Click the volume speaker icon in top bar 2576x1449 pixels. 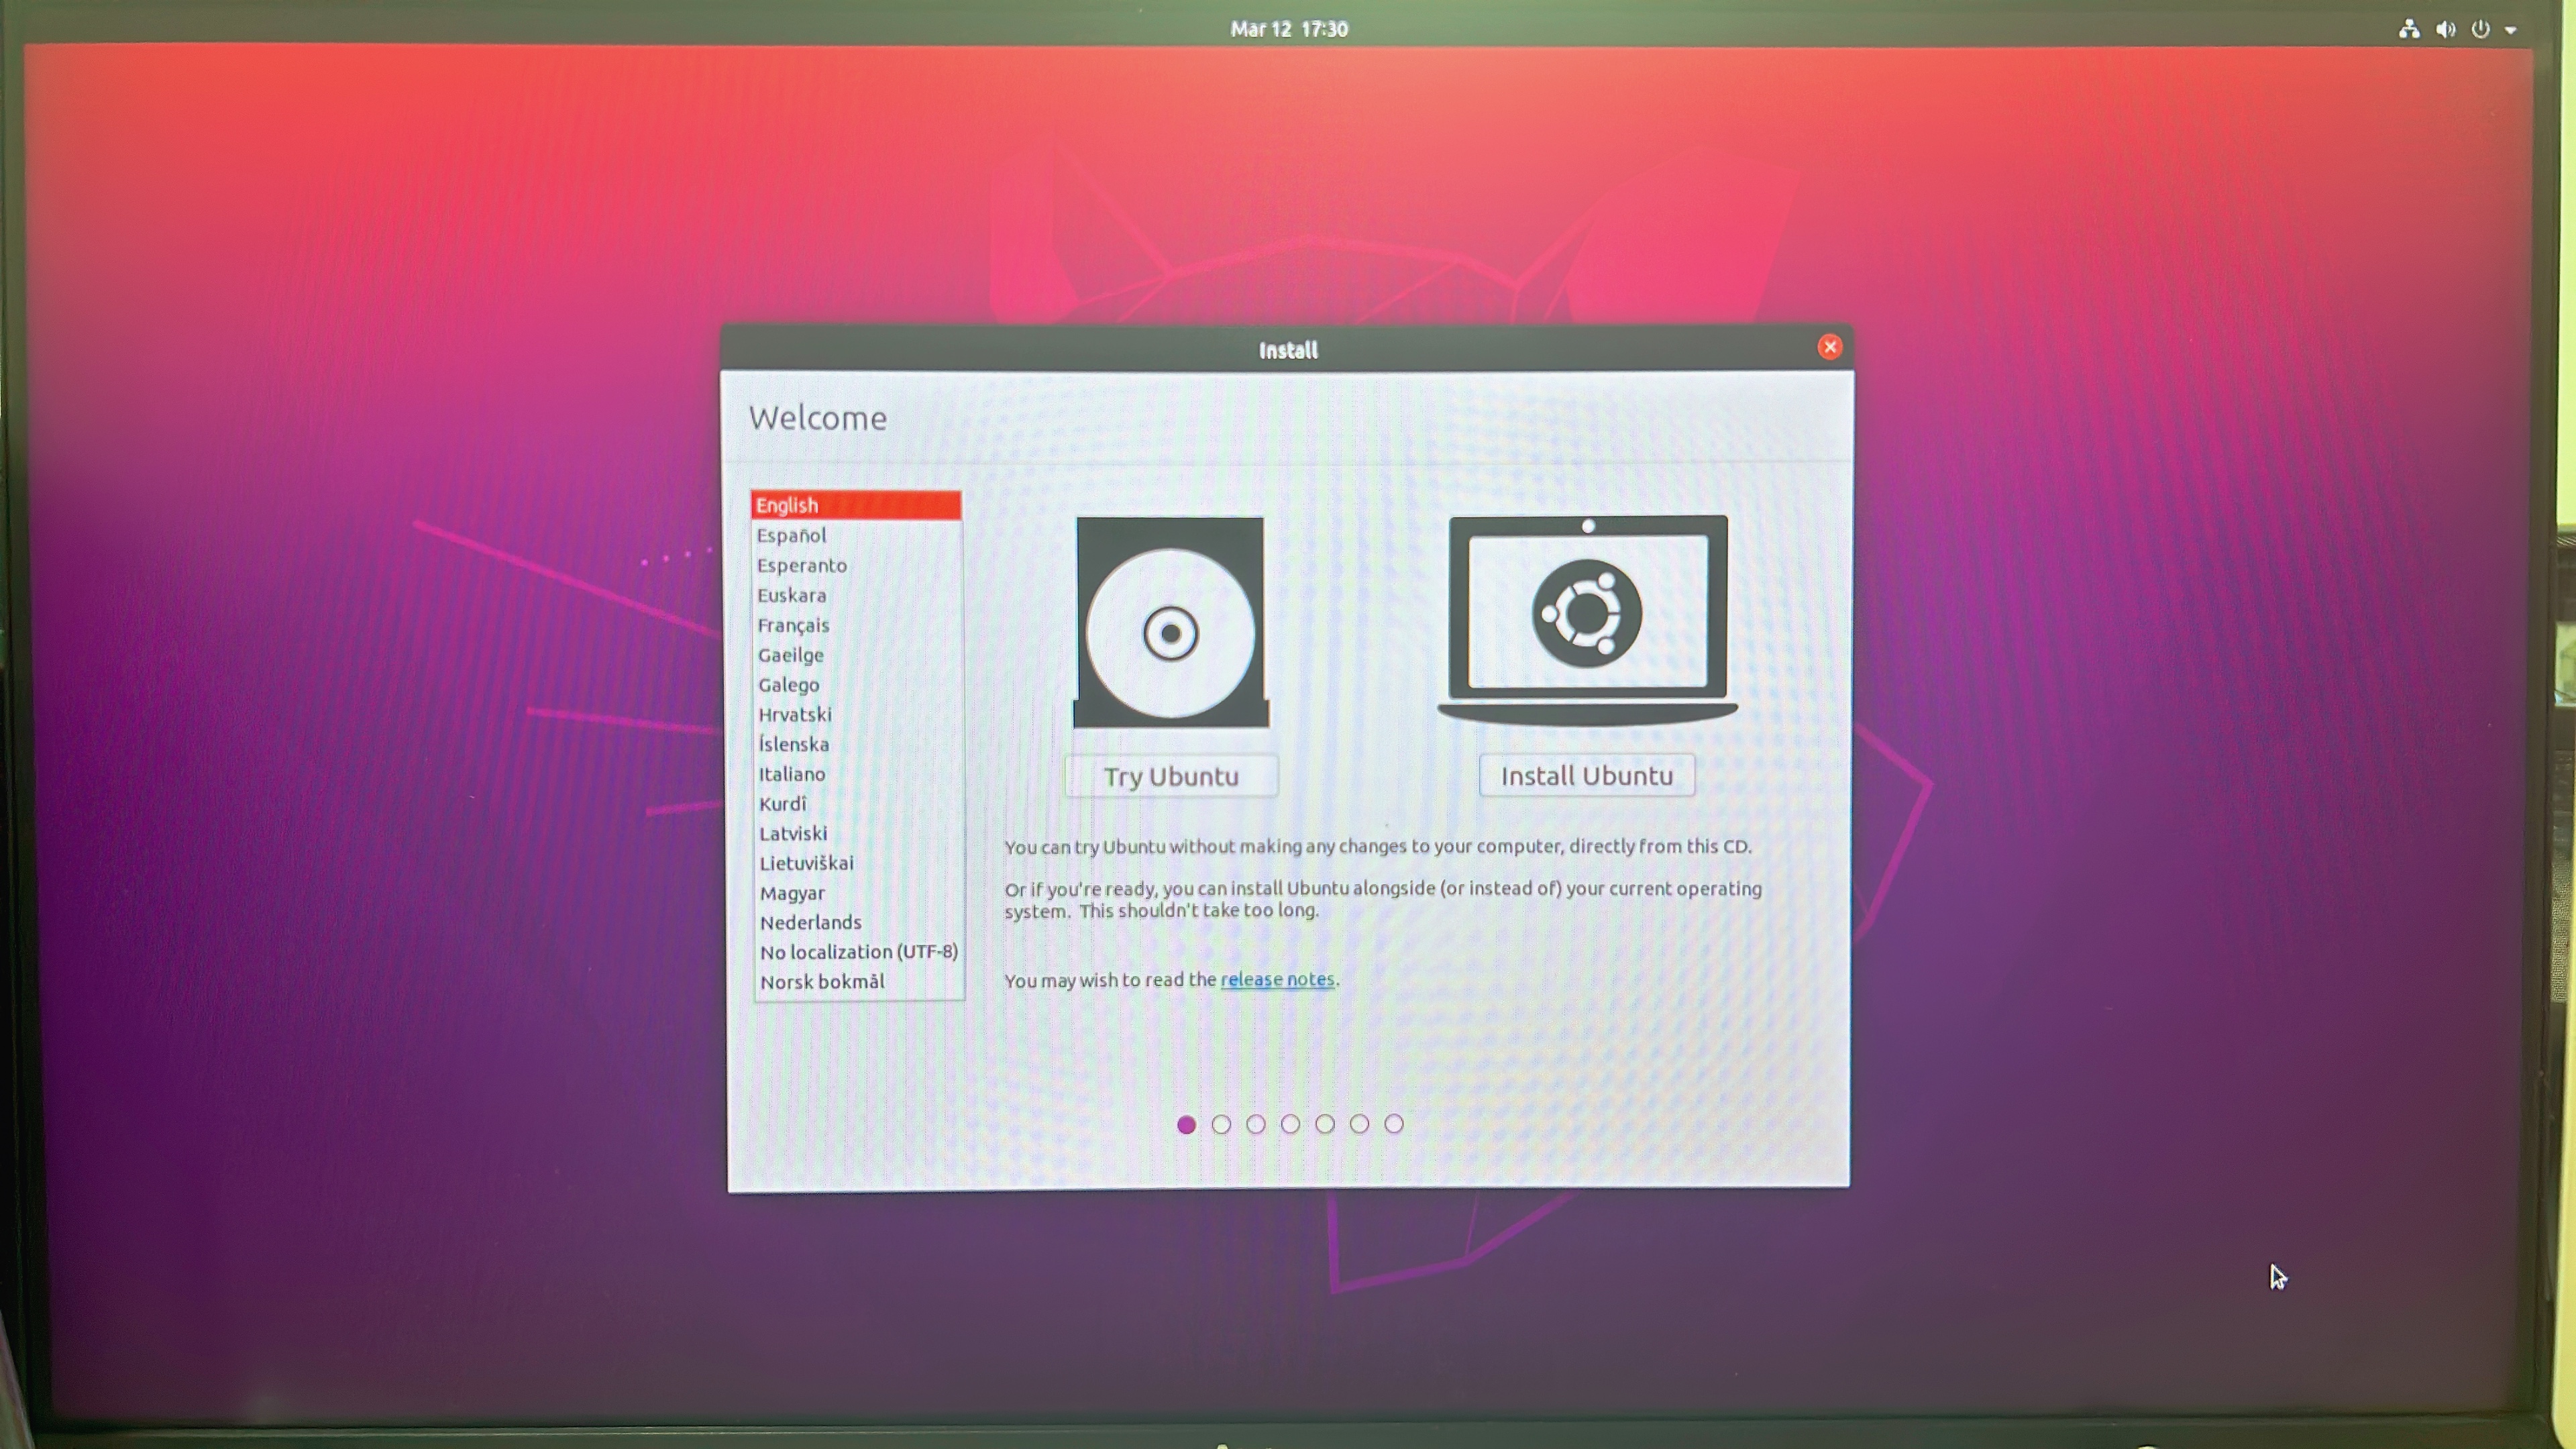point(2445,29)
